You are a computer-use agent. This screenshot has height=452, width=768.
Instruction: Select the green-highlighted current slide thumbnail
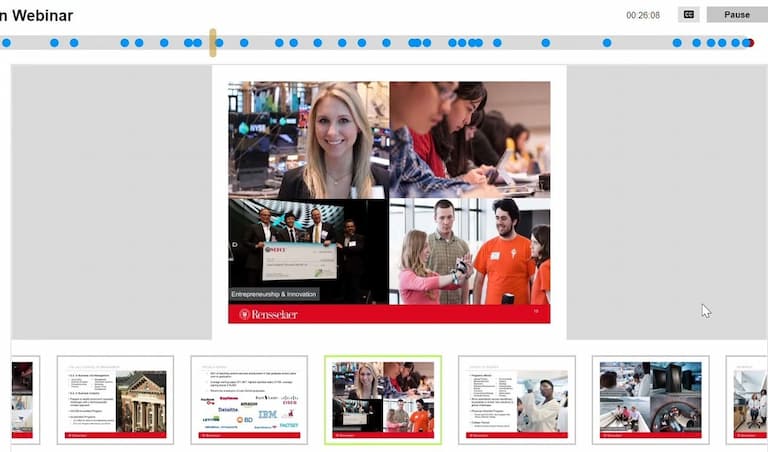coord(383,400)
